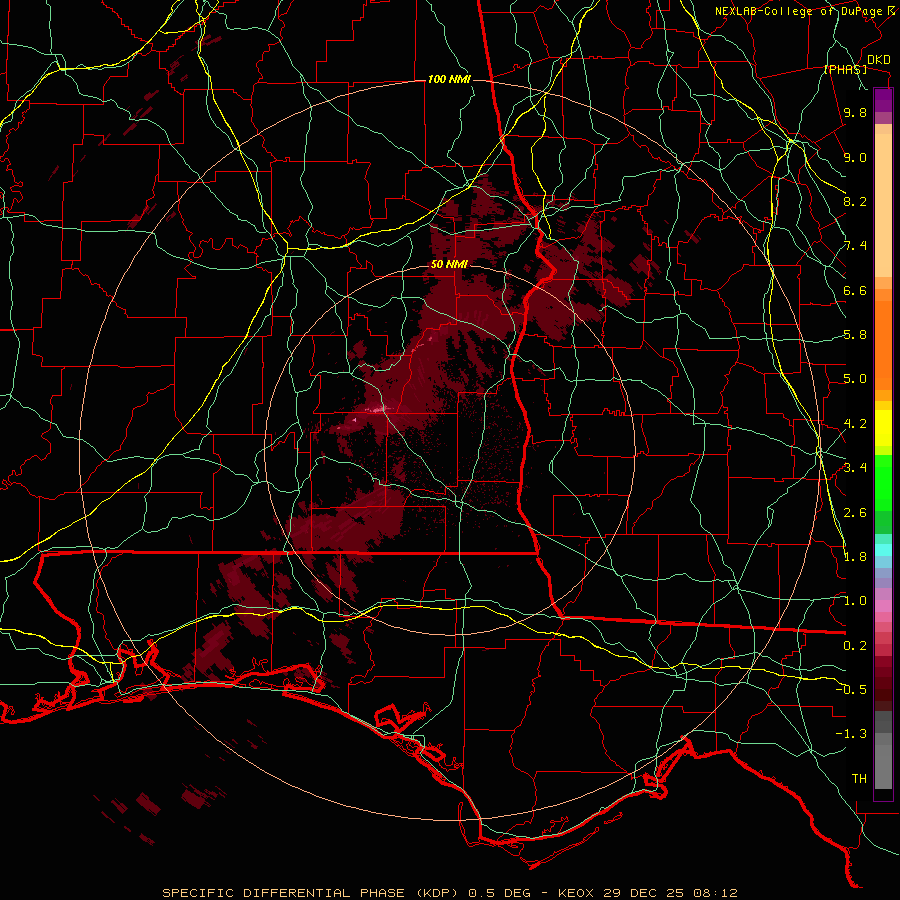
Task: Click the [PHAS] units label
Action: pyautogui.click(x=845, y=69)
